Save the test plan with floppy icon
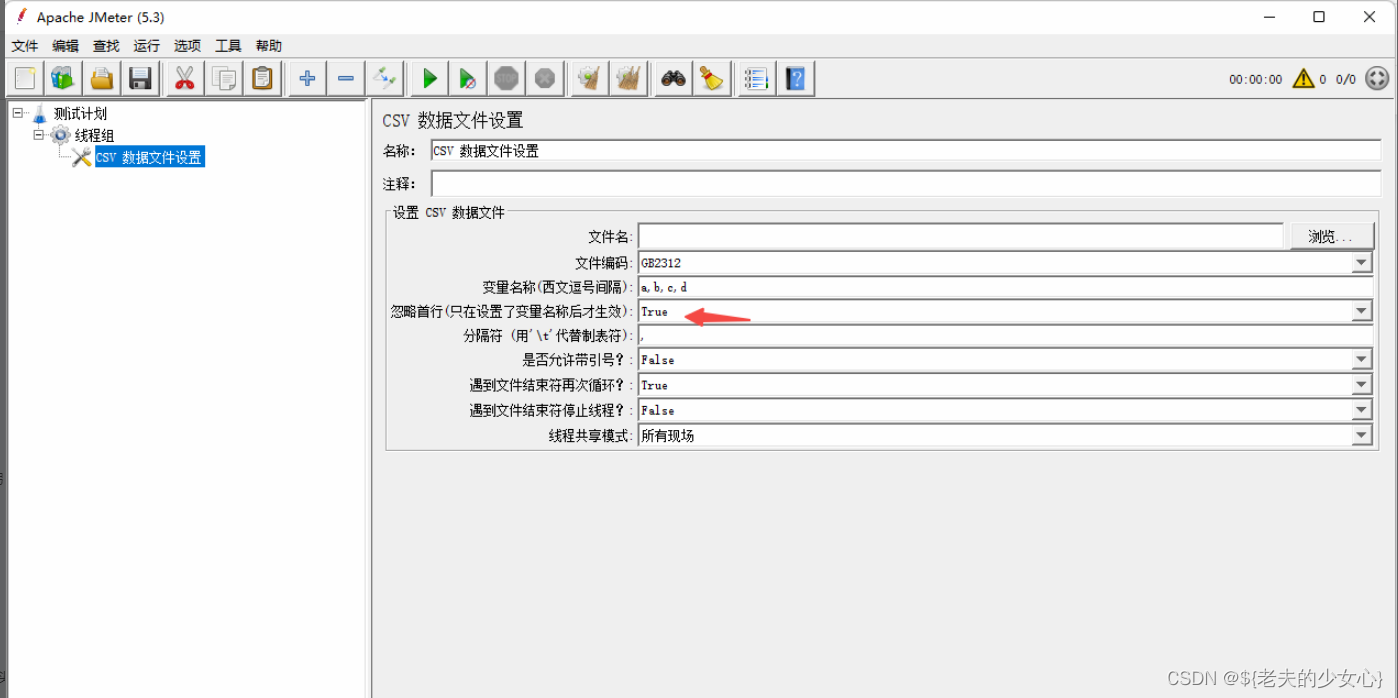The width and height of the screenshot is (1398, 698). pyautogui.click(x=141, y=78)
